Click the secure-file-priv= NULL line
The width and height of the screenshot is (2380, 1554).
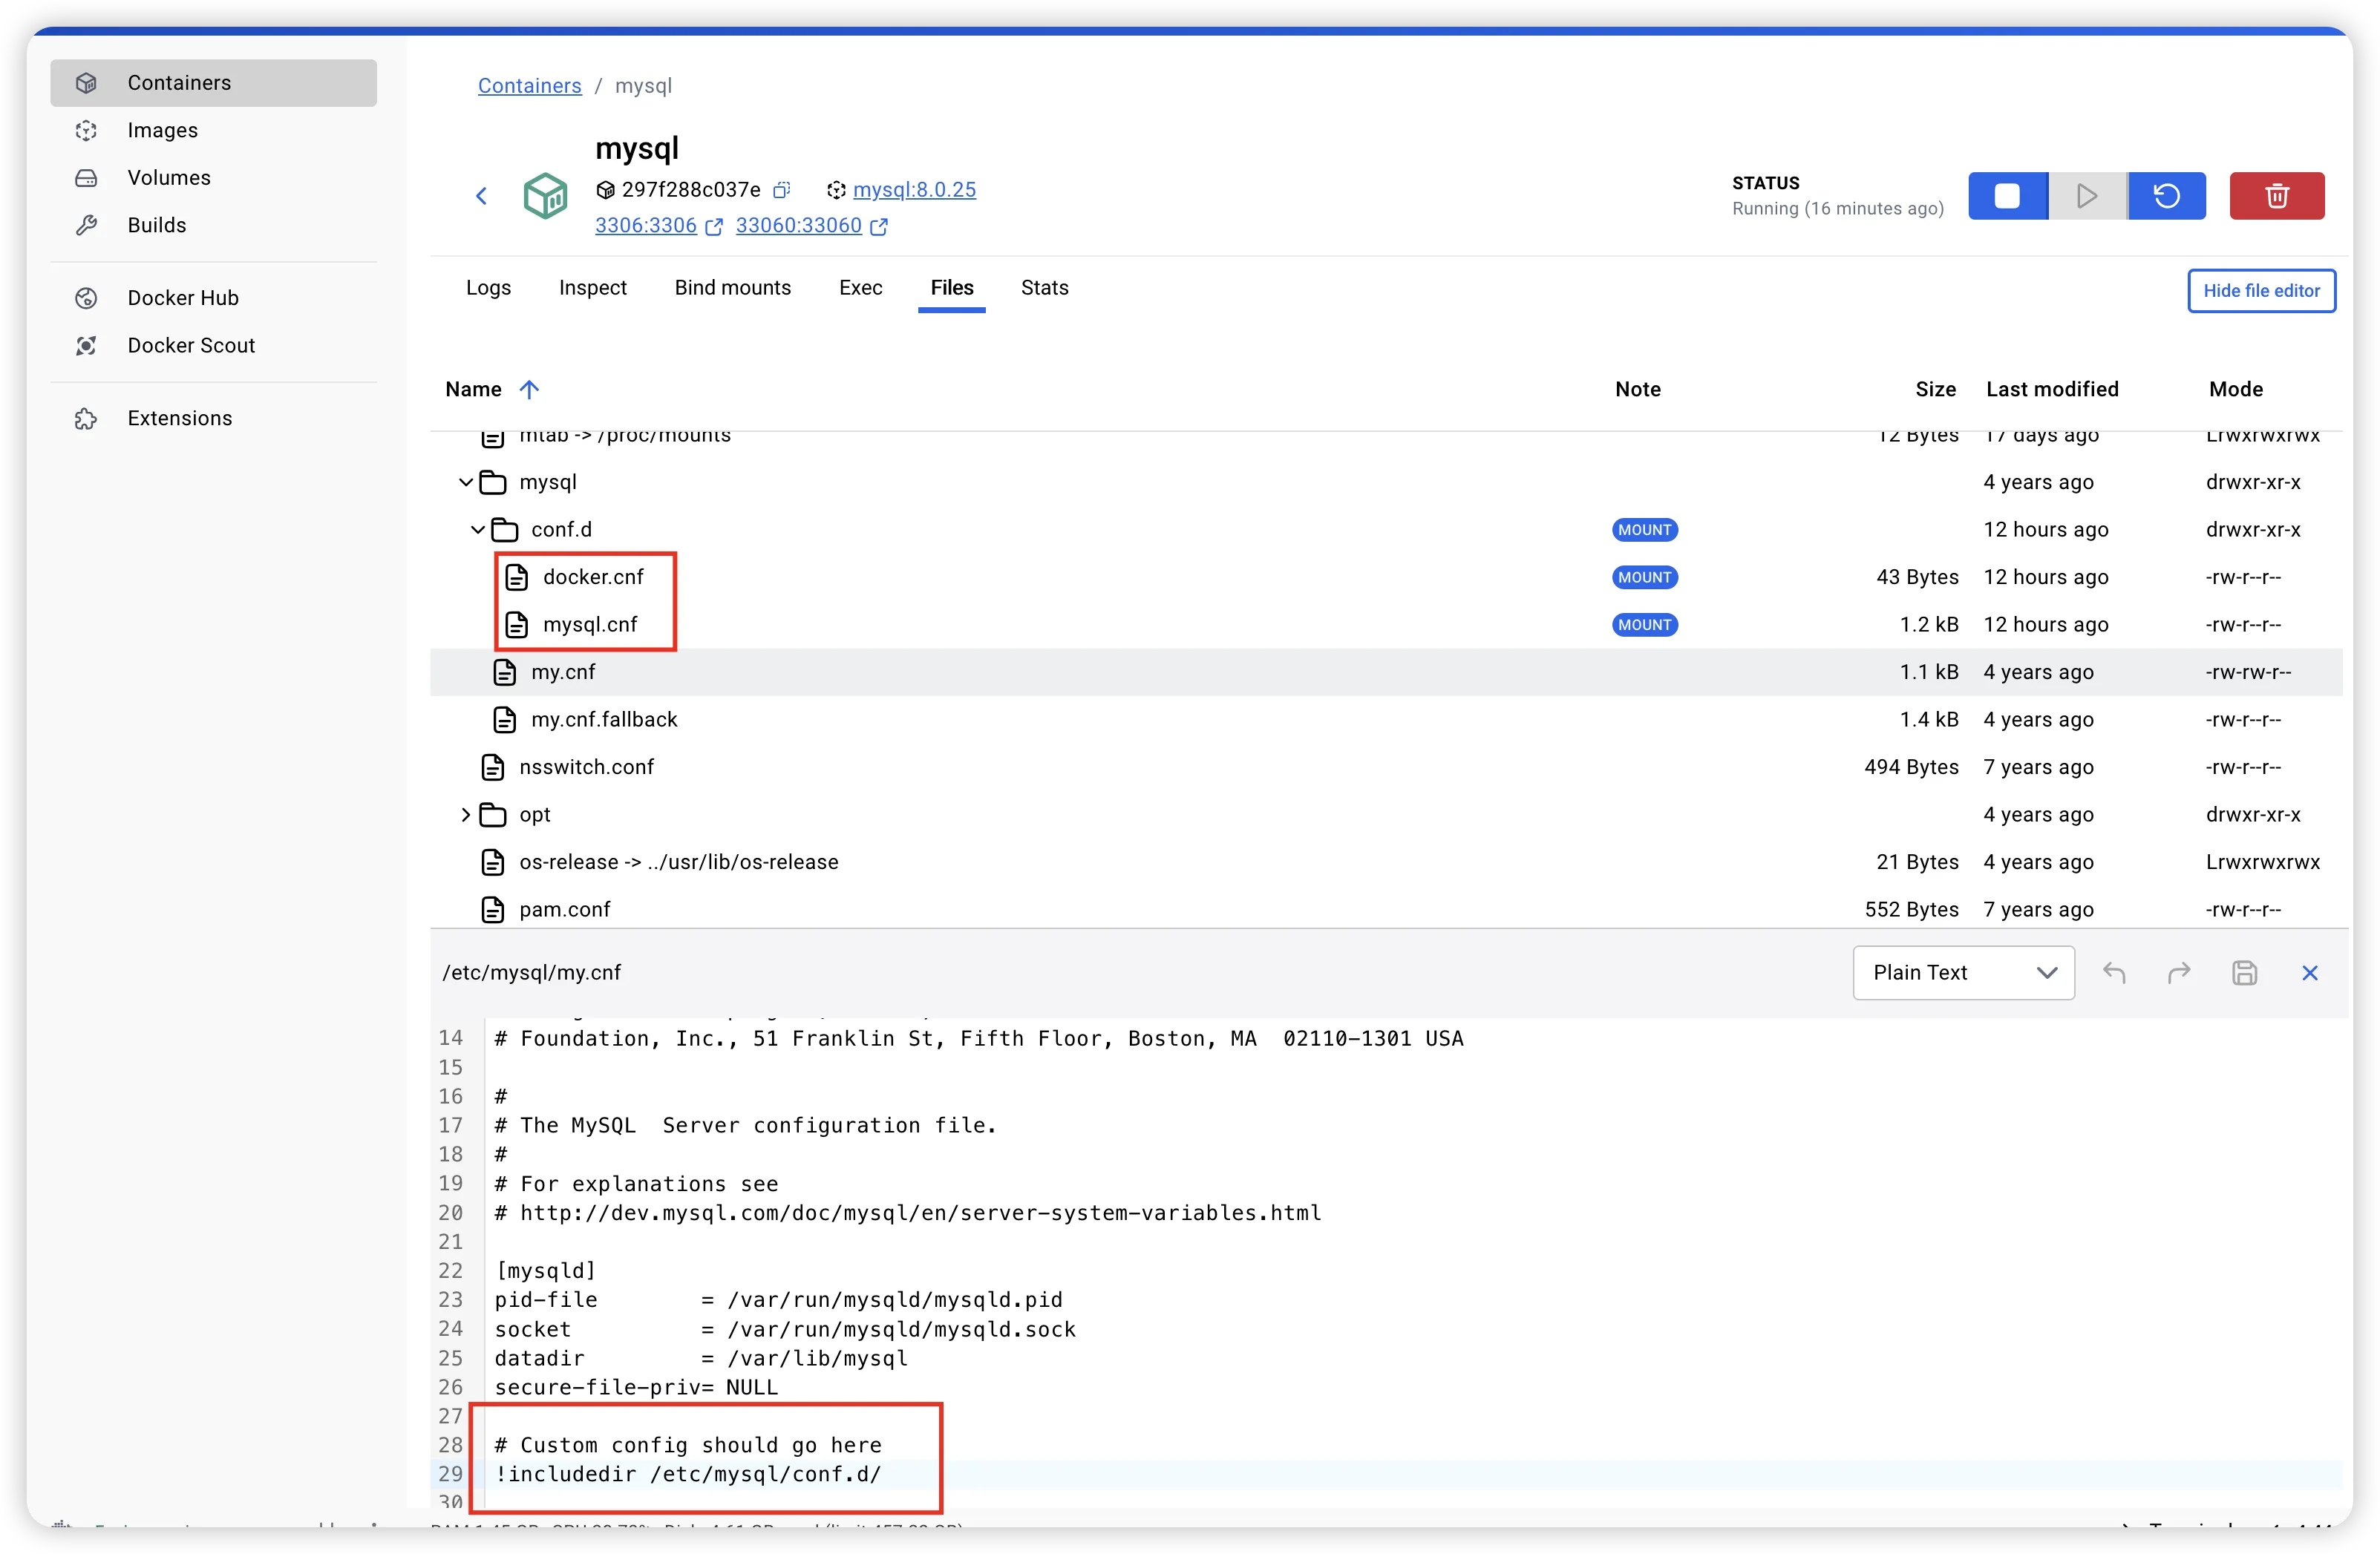click(636, 1387)
